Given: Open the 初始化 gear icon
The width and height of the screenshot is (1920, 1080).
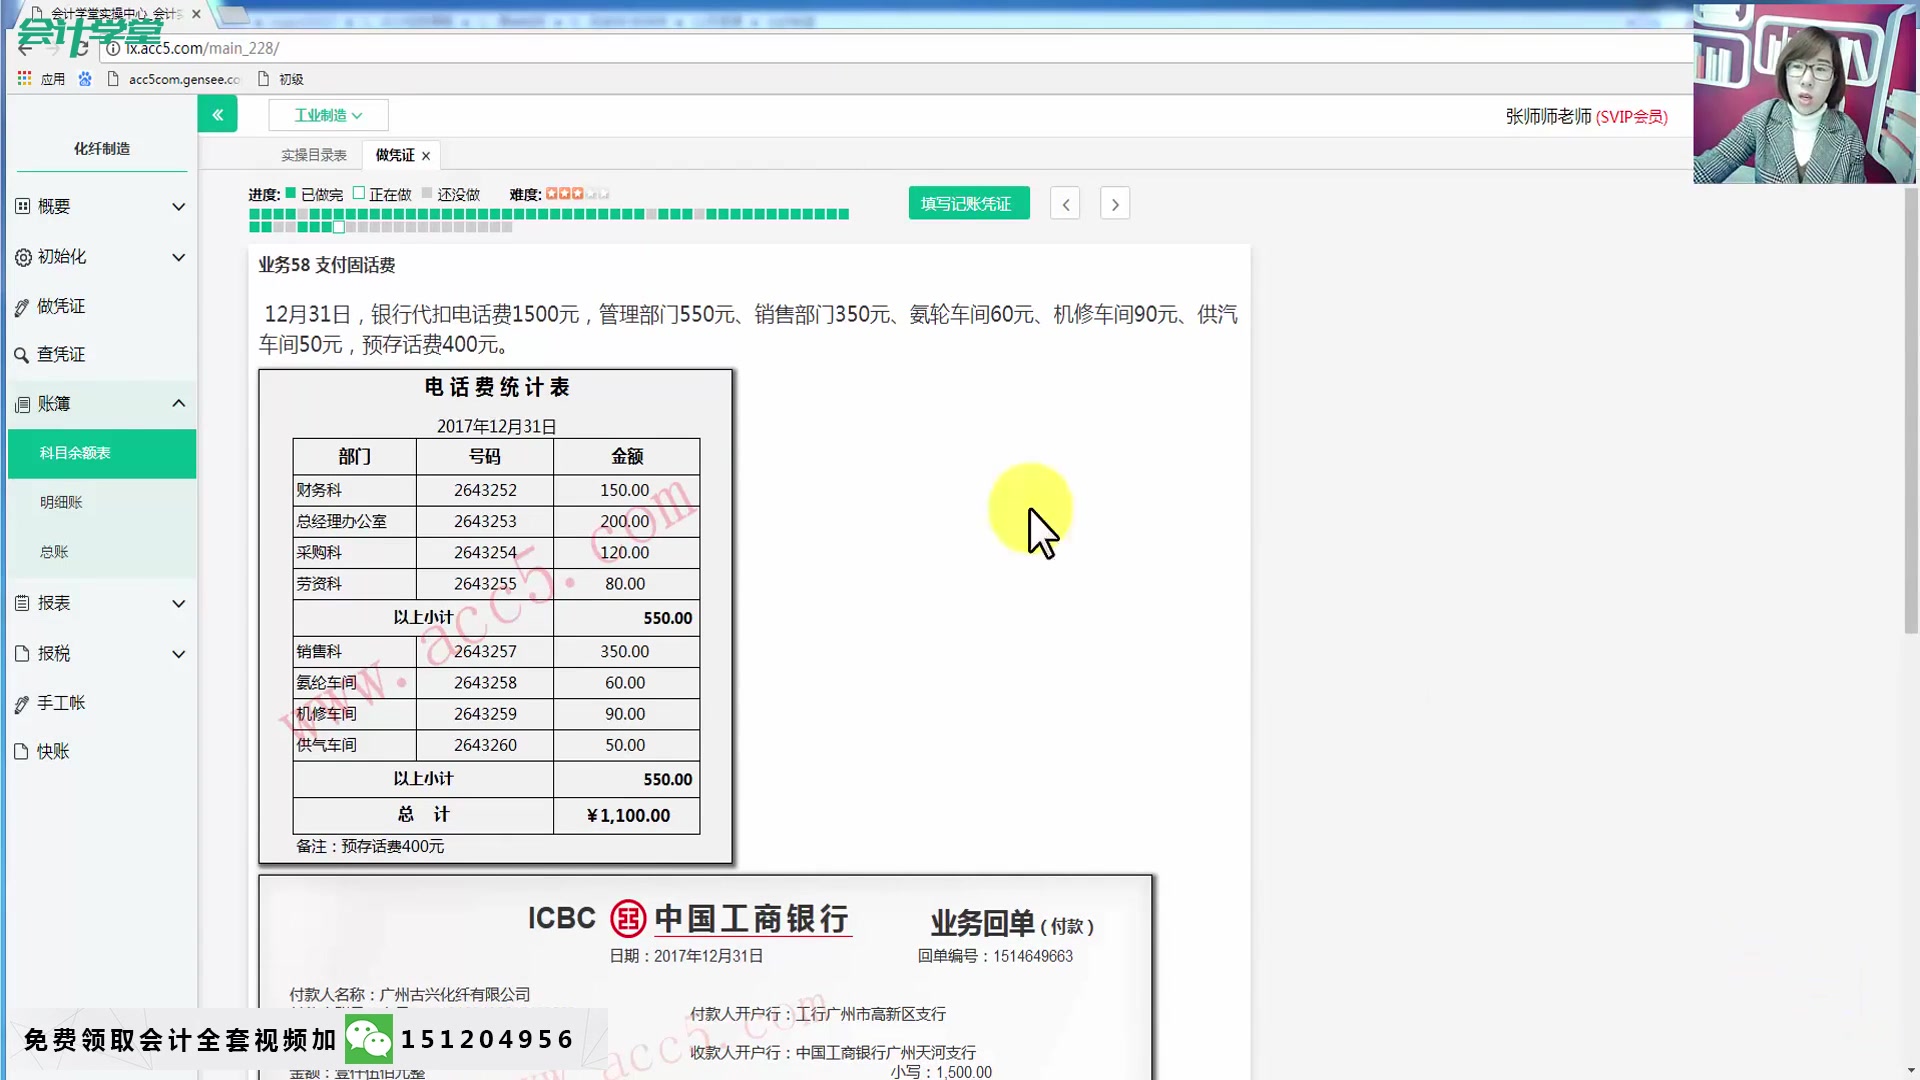Looking at the screenshot, I should (21, 256).
